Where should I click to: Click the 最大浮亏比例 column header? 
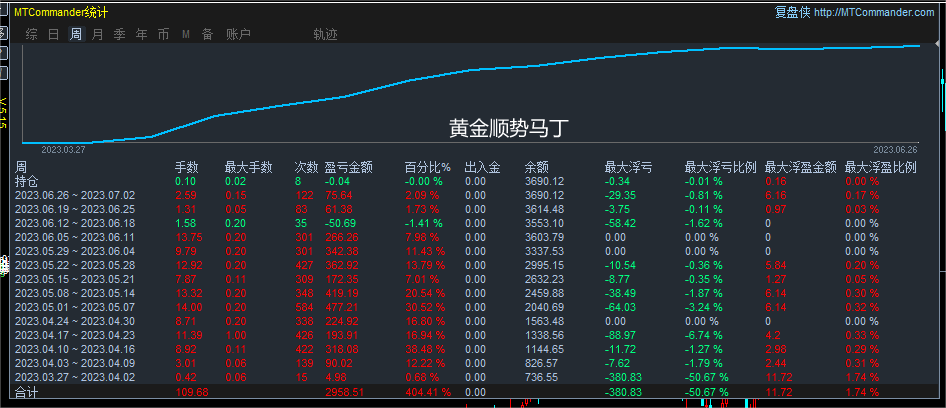point(720,167)
